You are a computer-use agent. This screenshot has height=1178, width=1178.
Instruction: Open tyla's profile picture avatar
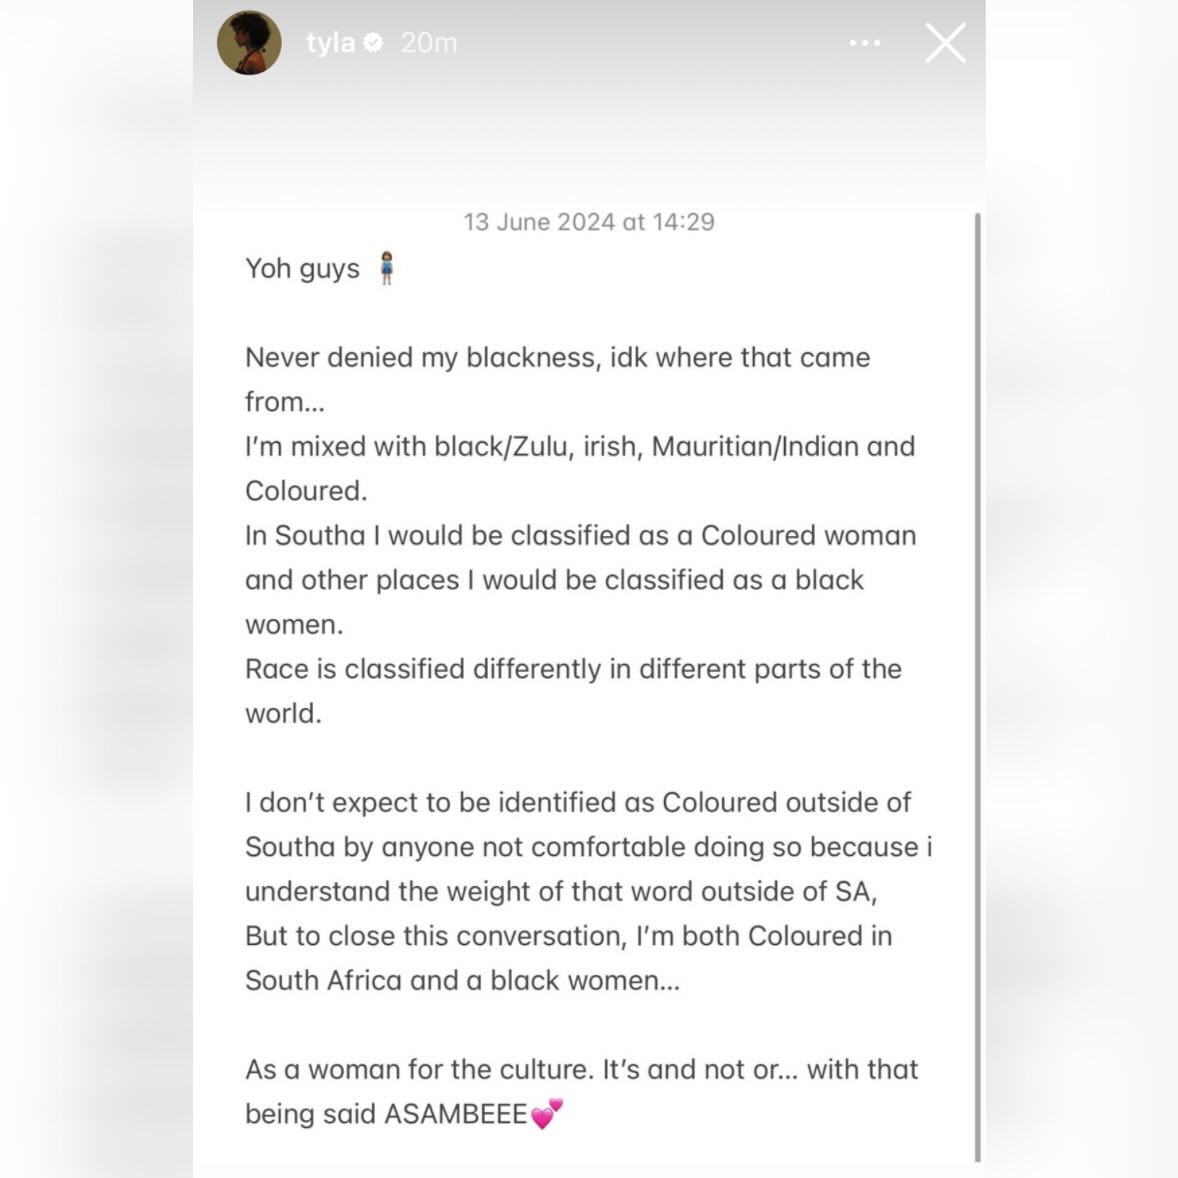(249, 42)
